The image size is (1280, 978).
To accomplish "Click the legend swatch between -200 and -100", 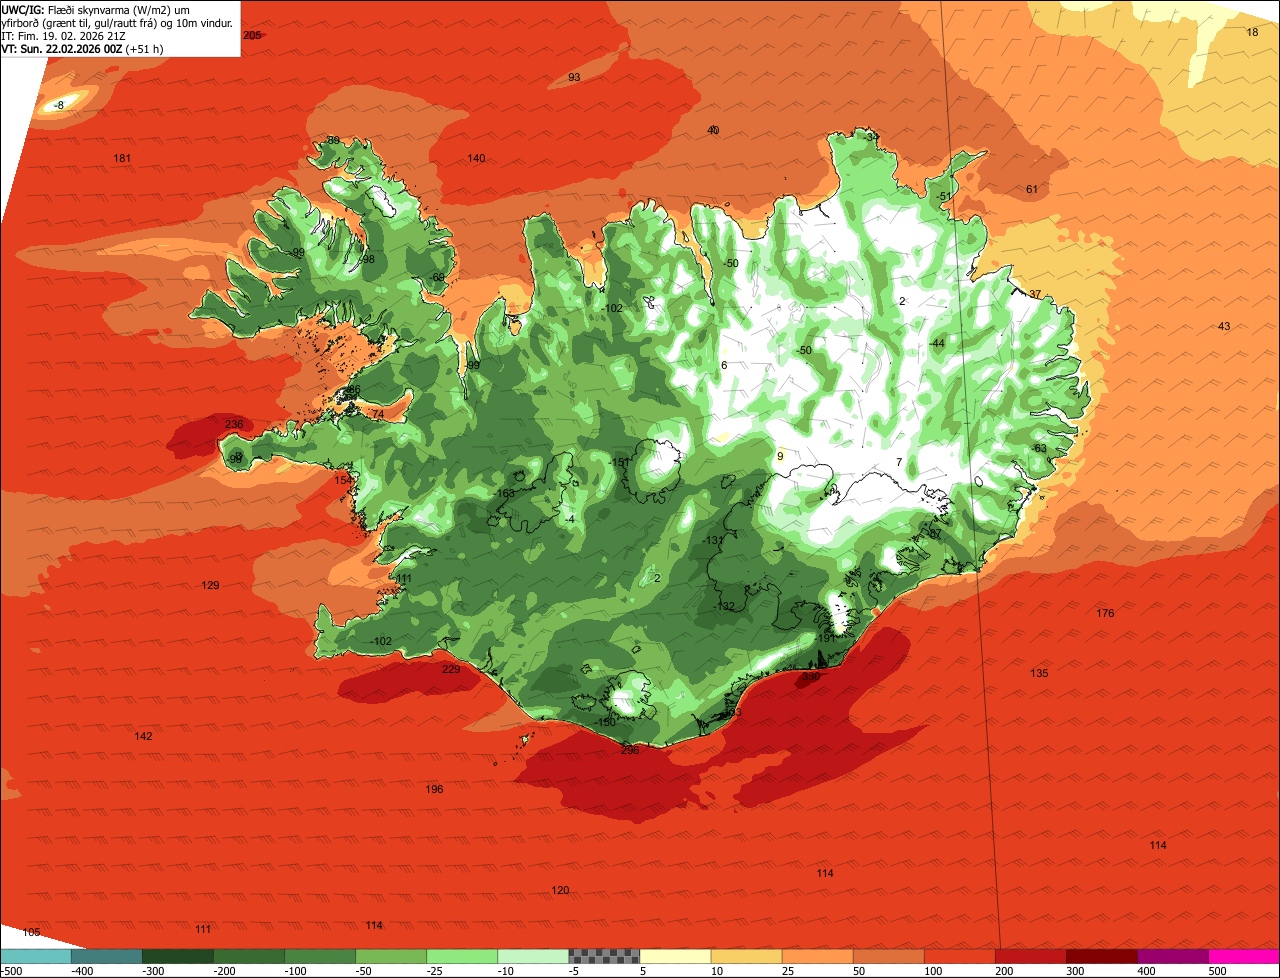I will pos(248,956).
